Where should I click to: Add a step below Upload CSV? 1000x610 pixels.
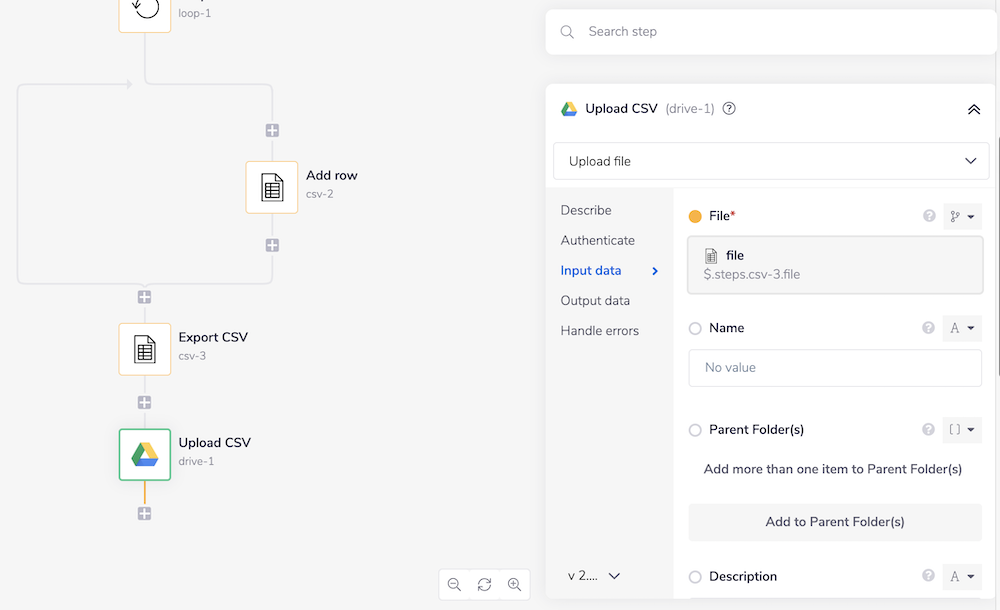pyautogui.click(x=145, y=513)
